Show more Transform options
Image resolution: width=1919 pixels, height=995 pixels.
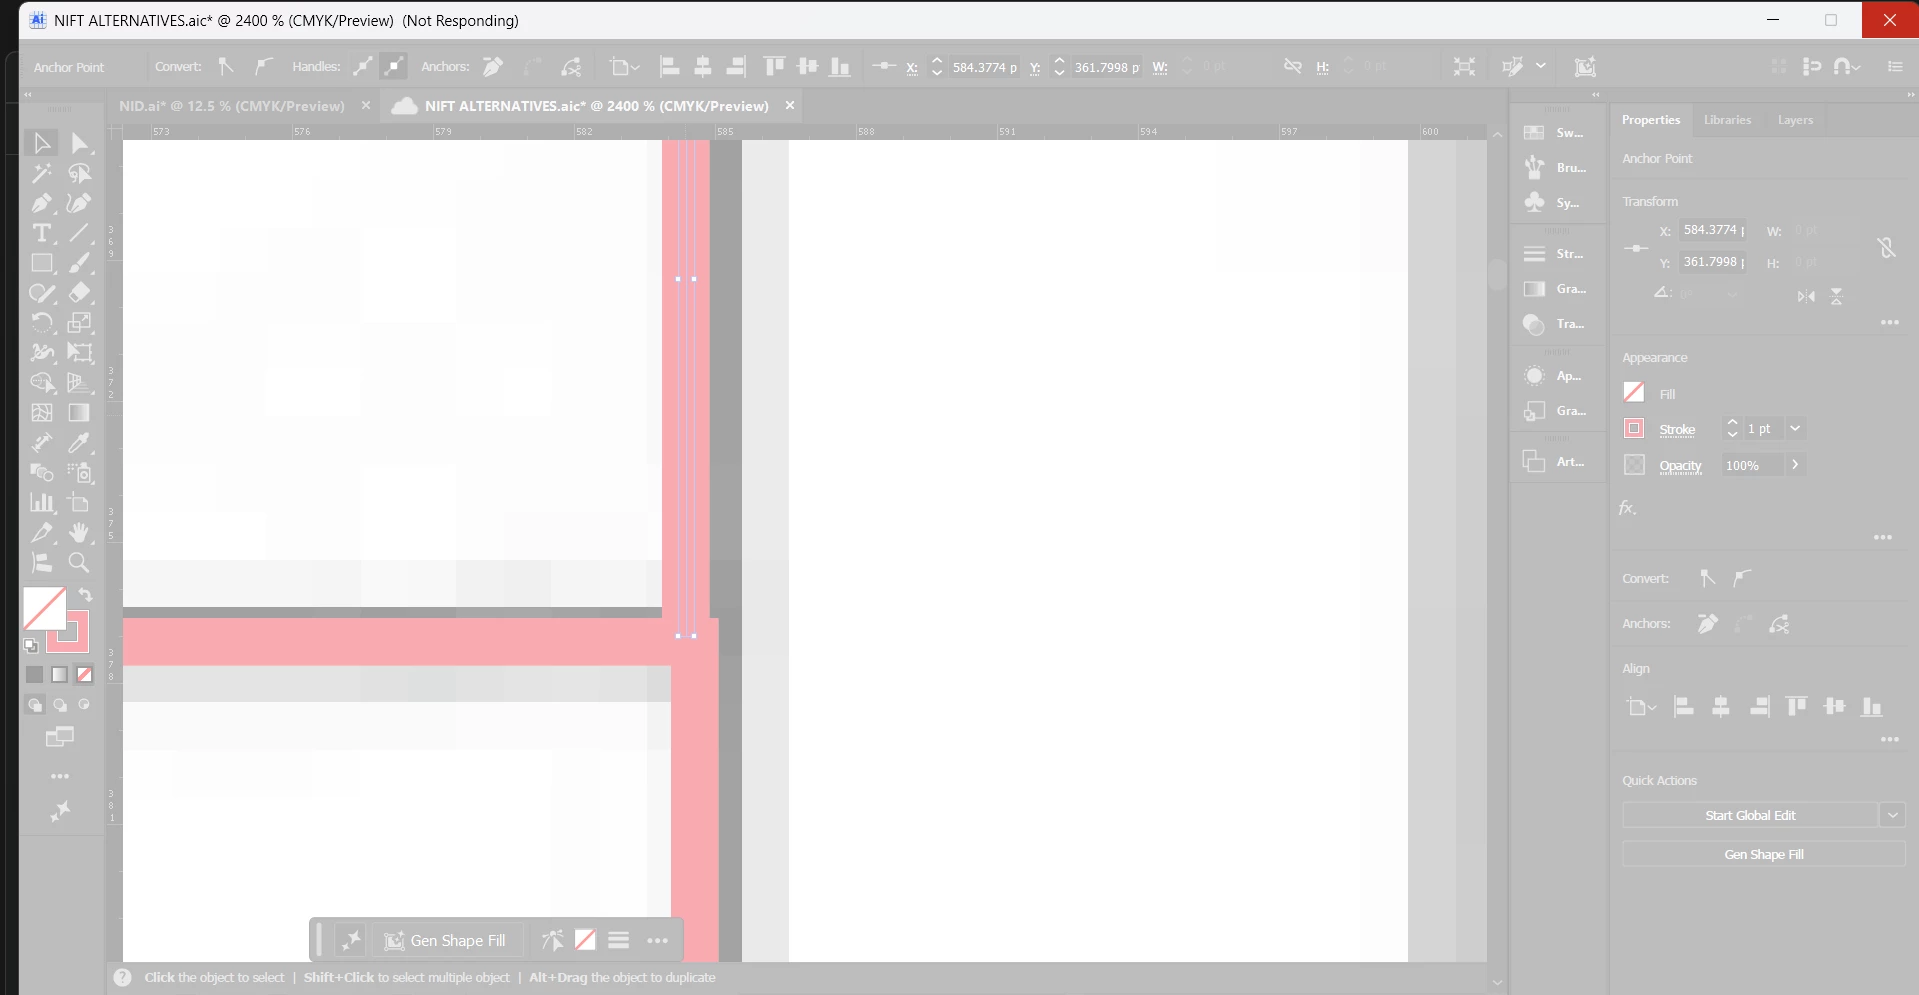1889,323
